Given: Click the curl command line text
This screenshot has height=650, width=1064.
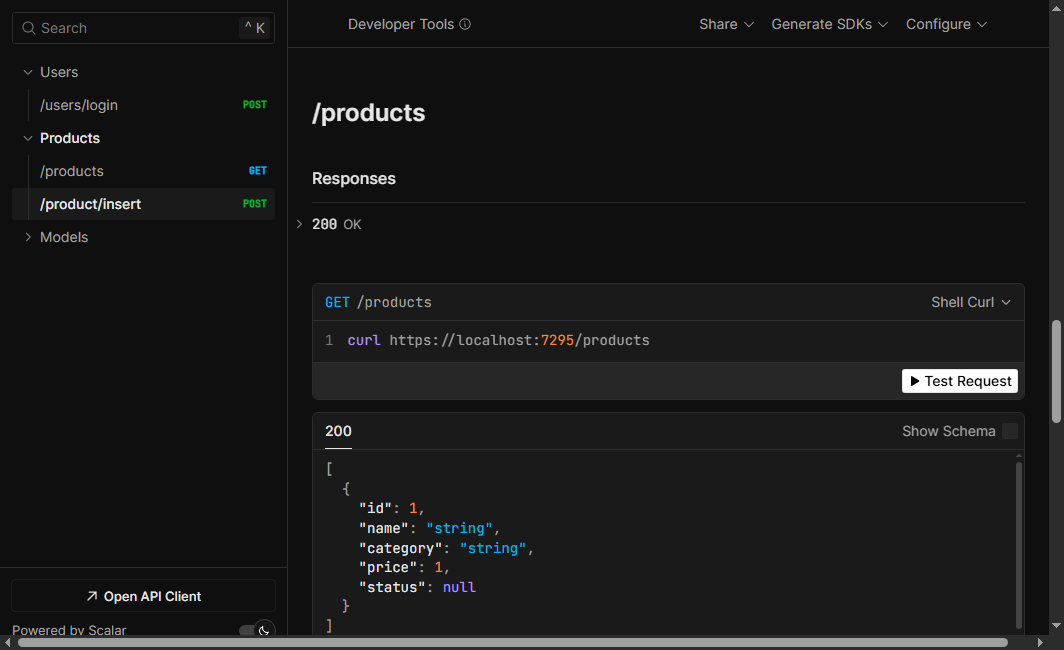Looking at the screenshot, I should [498, 341].
